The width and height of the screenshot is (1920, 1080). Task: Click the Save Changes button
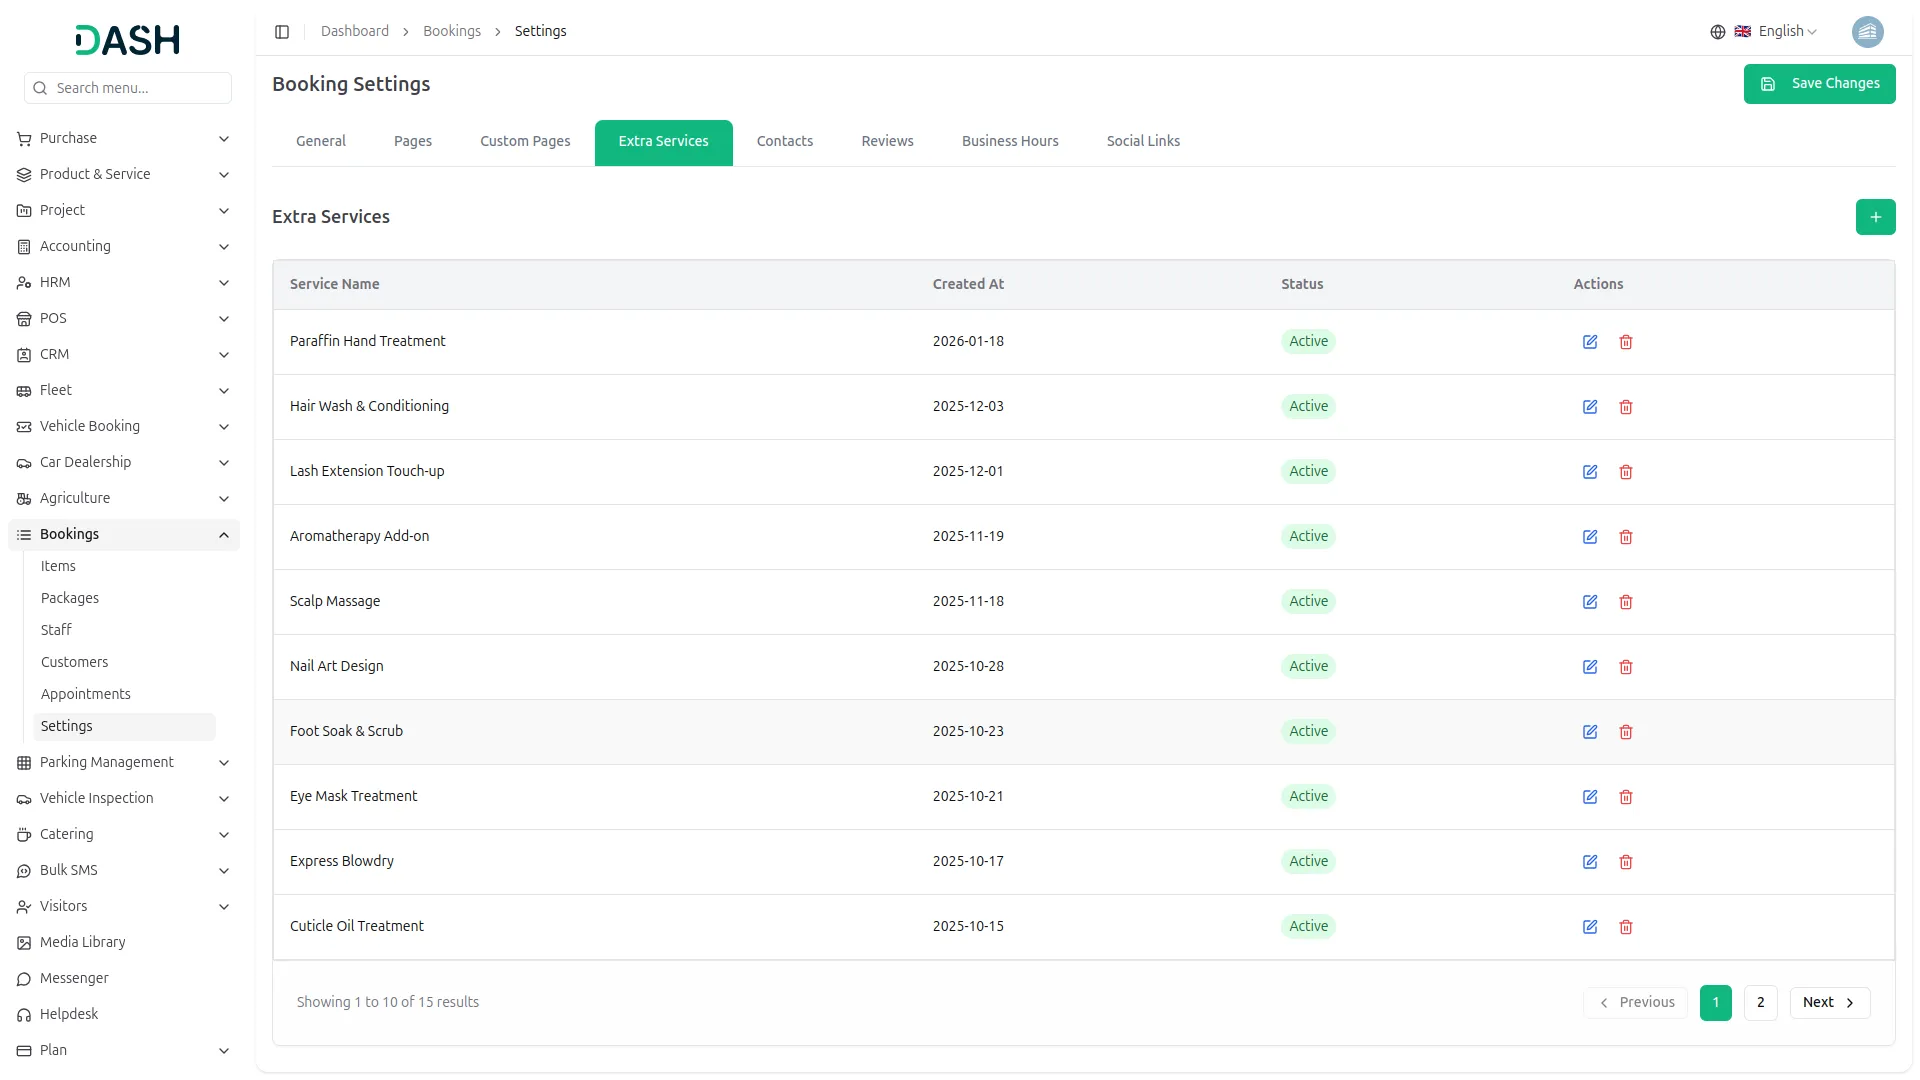click(1818, 84)
